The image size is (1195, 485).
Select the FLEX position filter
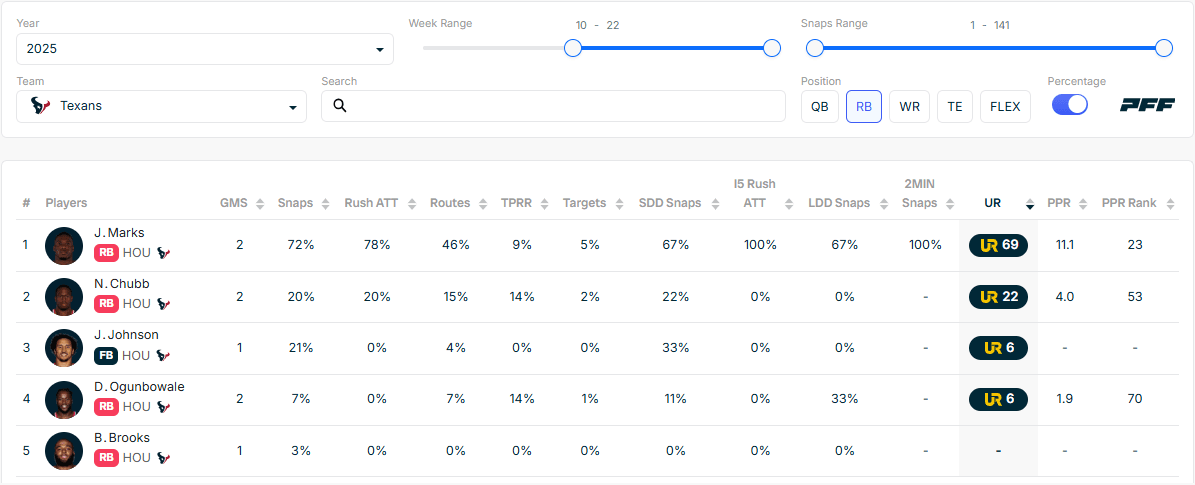pos(1005,106)
